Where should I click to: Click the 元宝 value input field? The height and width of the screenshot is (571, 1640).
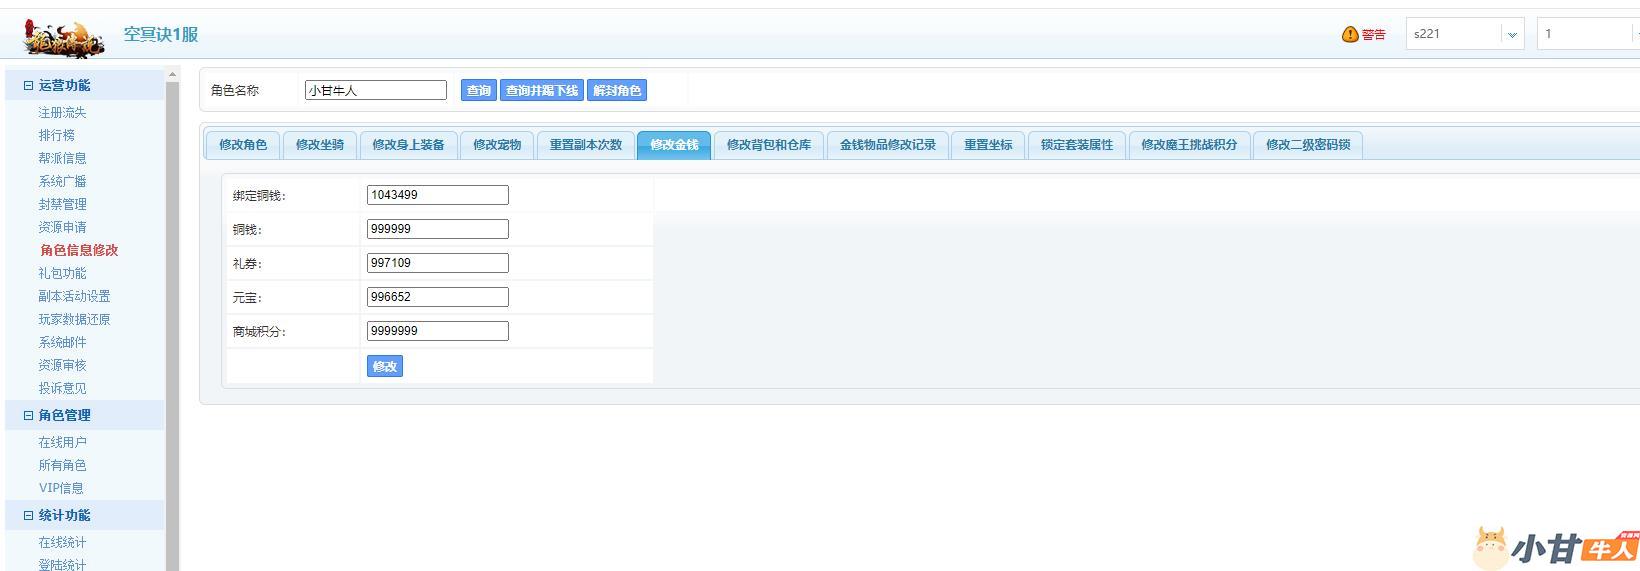click(437, 297)
